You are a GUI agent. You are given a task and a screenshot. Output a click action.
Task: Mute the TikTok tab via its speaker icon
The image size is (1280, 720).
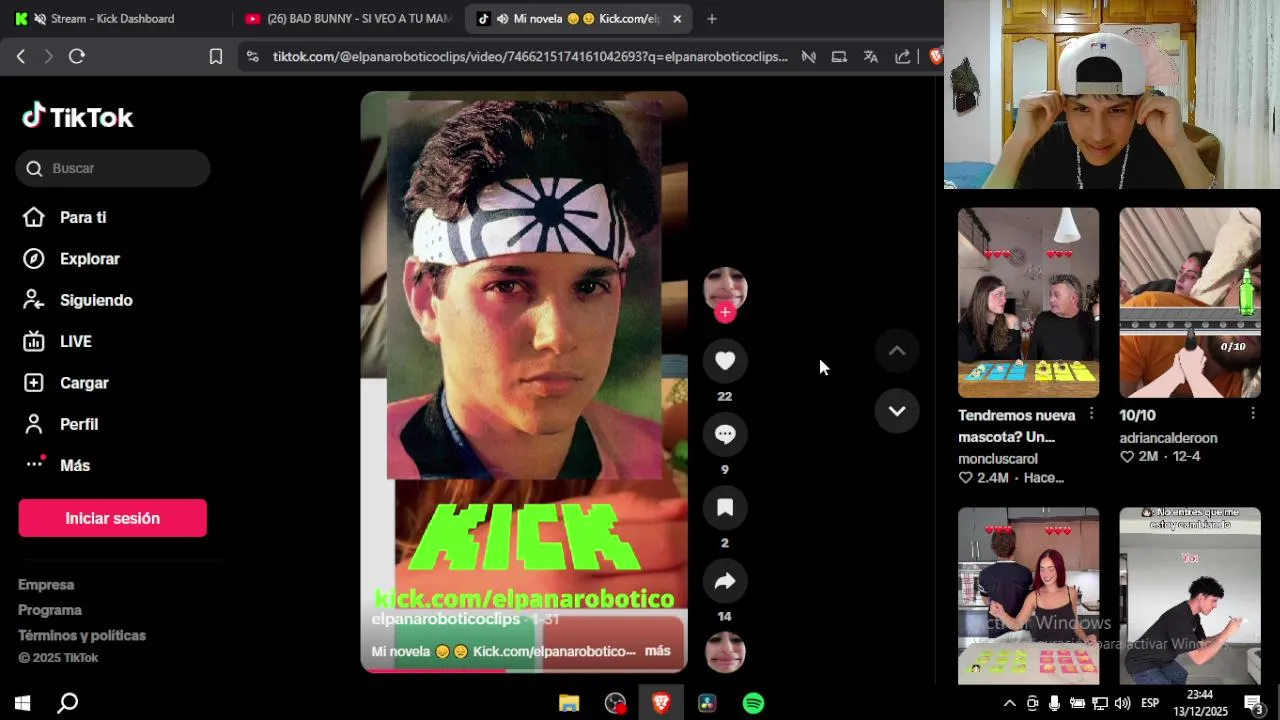[x=502, y=19]
